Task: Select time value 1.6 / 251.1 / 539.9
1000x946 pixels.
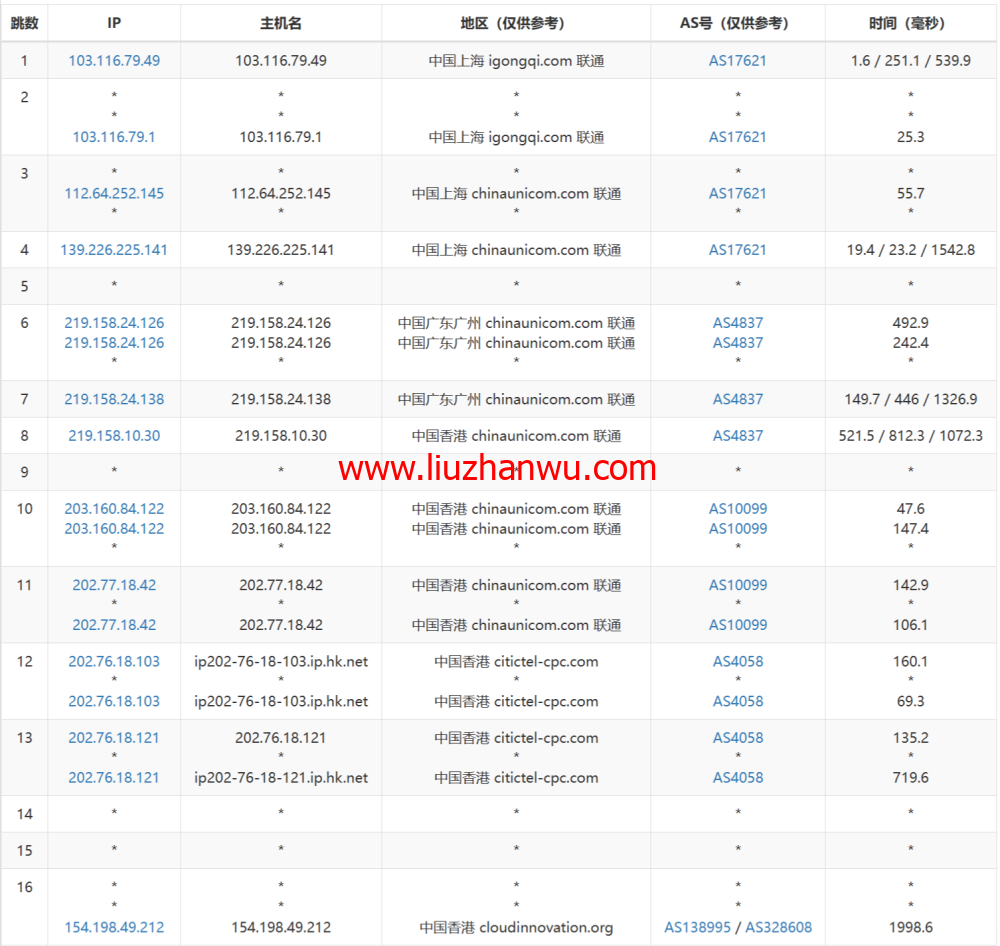Action: 910,61
